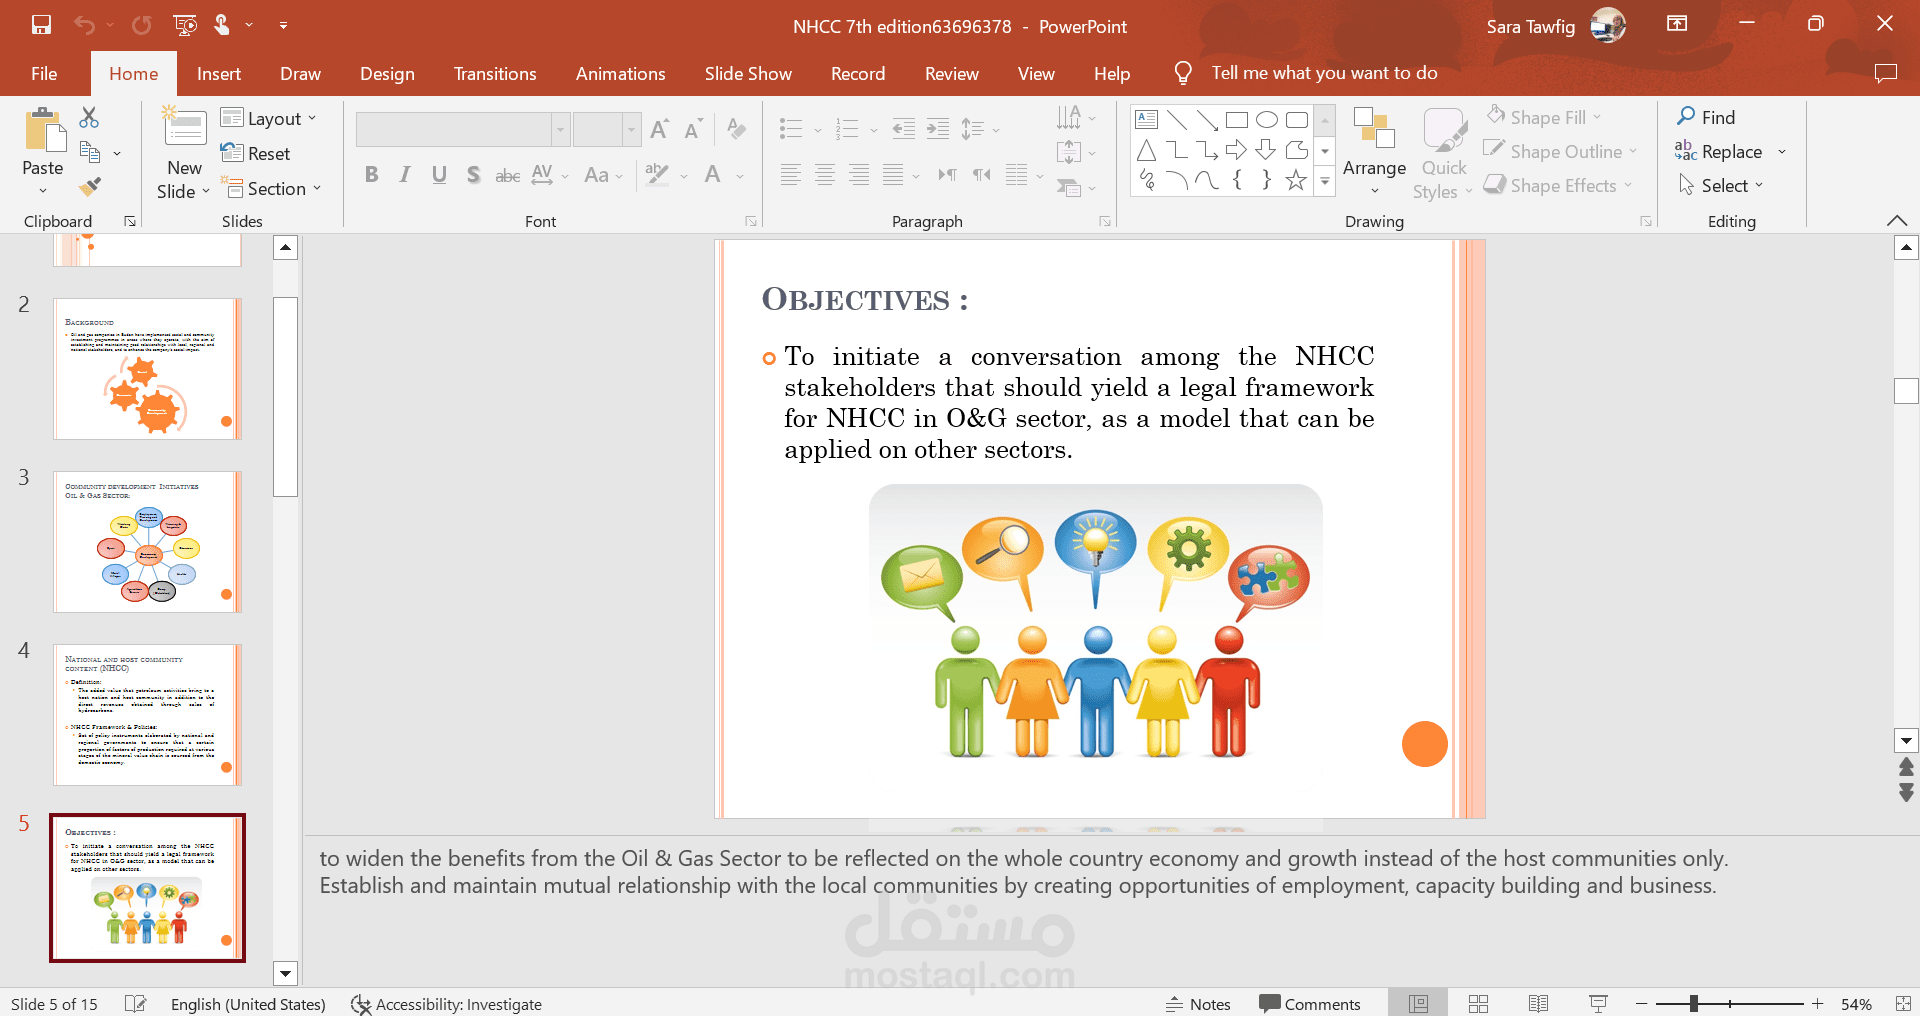Switch to the Insert tab

point(219,73)
